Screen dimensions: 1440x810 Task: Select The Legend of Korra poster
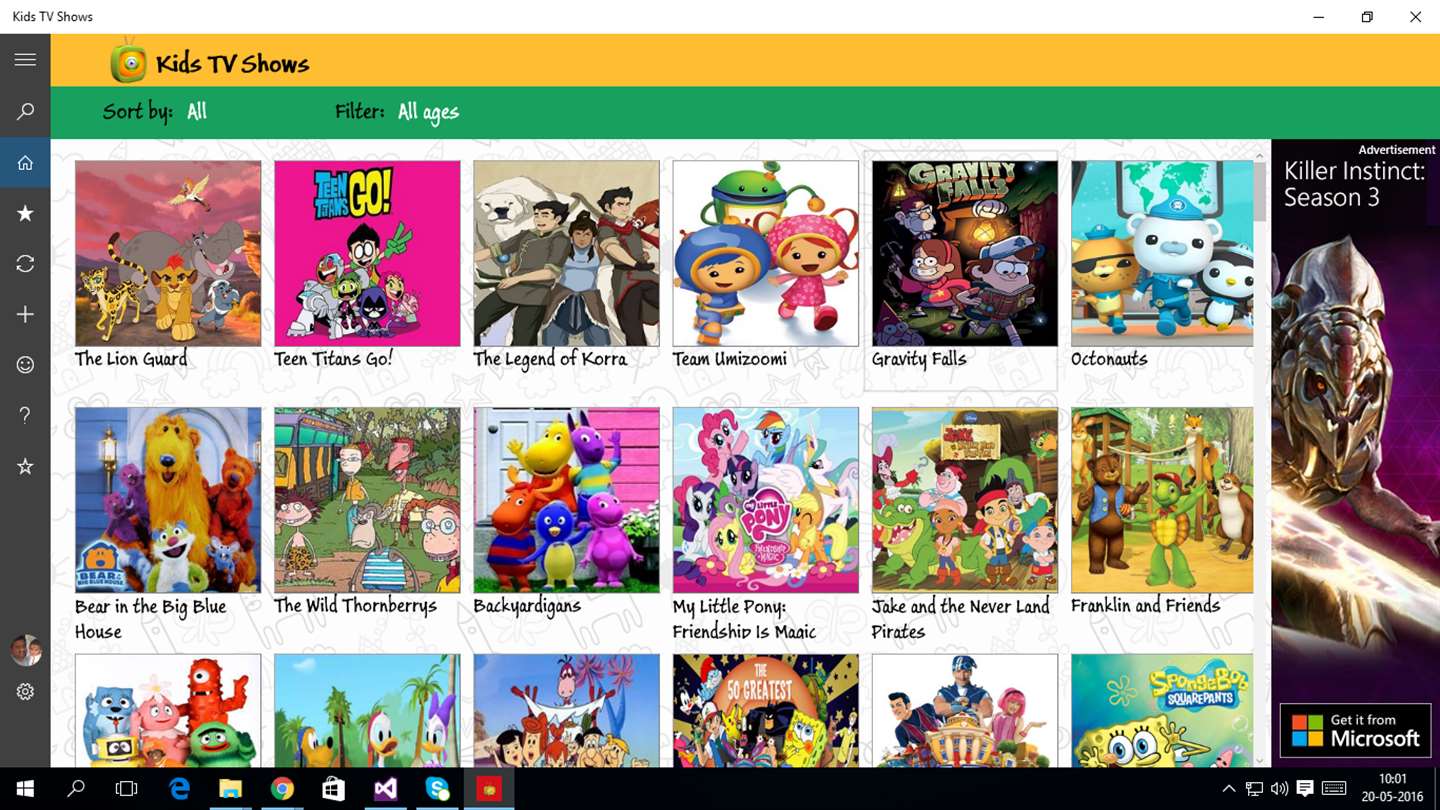(x=566, y=253)
